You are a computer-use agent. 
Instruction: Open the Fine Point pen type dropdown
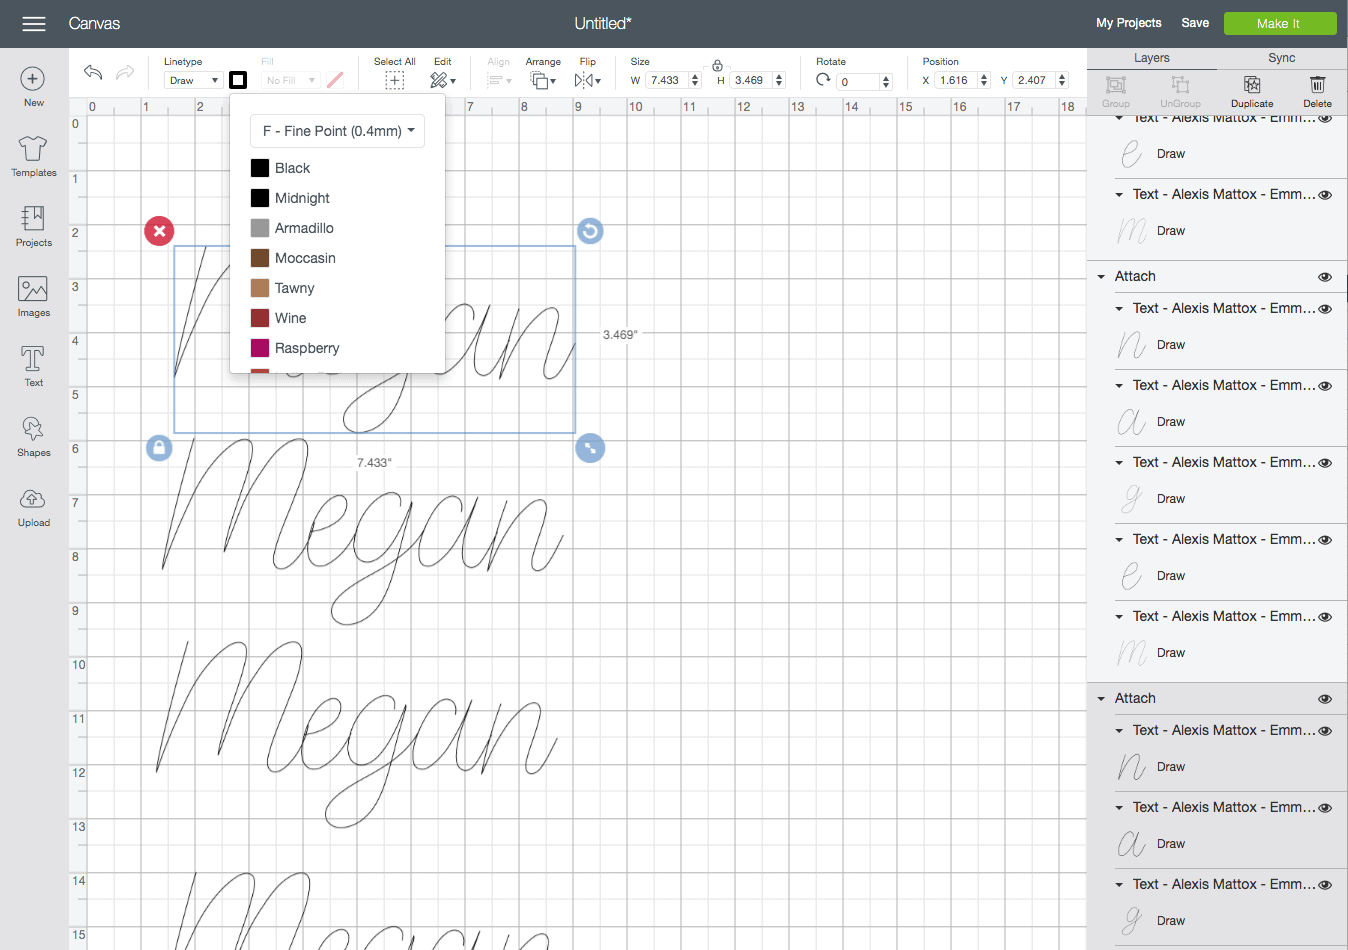(x=338, y=131)
